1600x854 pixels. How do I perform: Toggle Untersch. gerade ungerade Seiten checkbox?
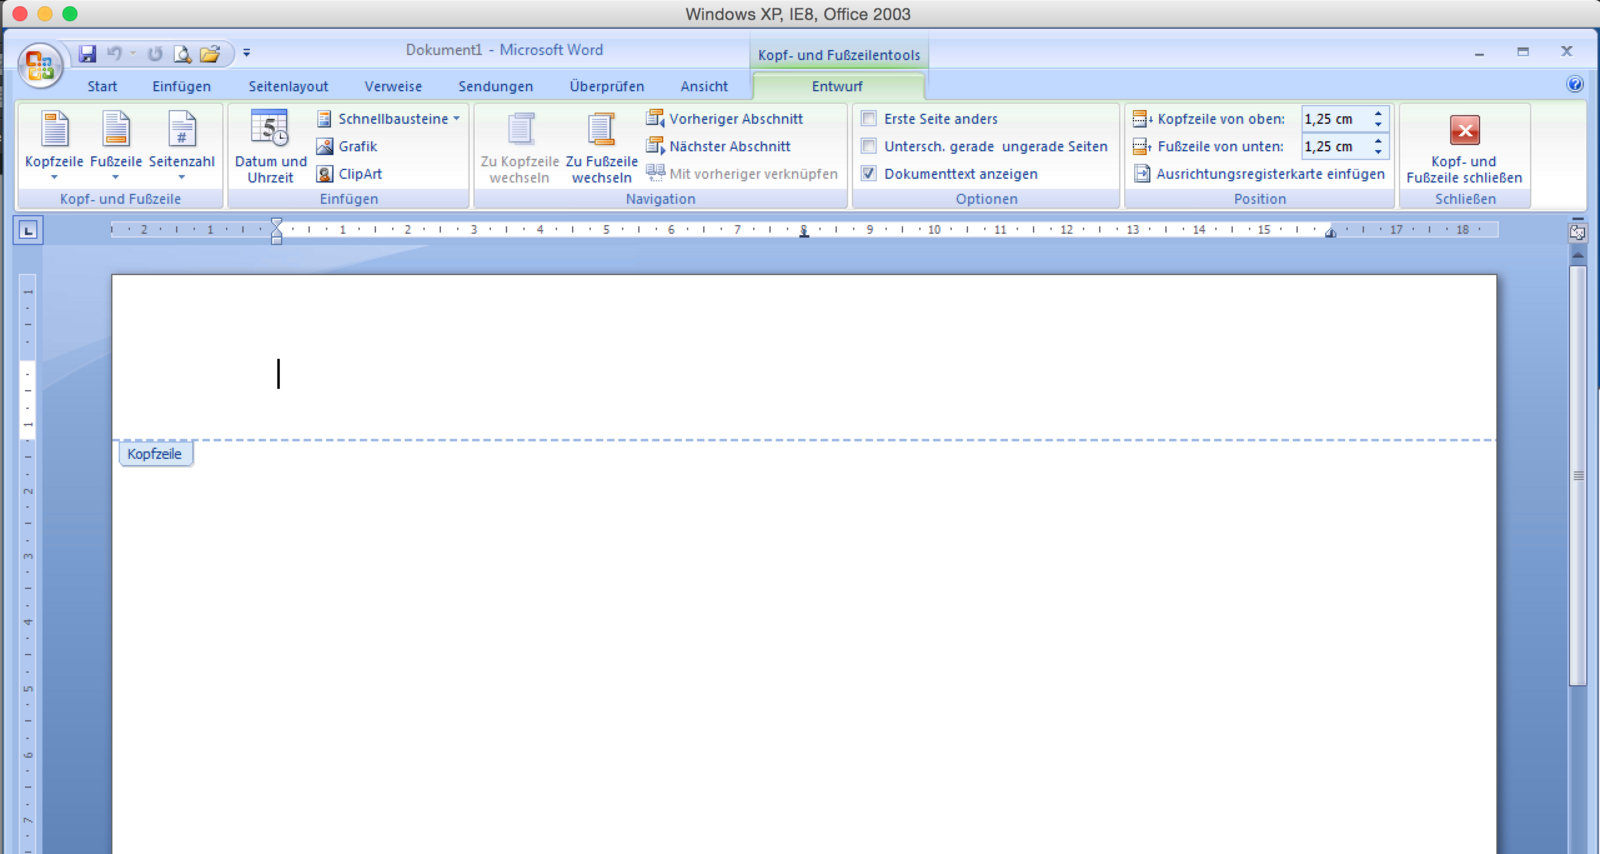coord(869,146)
